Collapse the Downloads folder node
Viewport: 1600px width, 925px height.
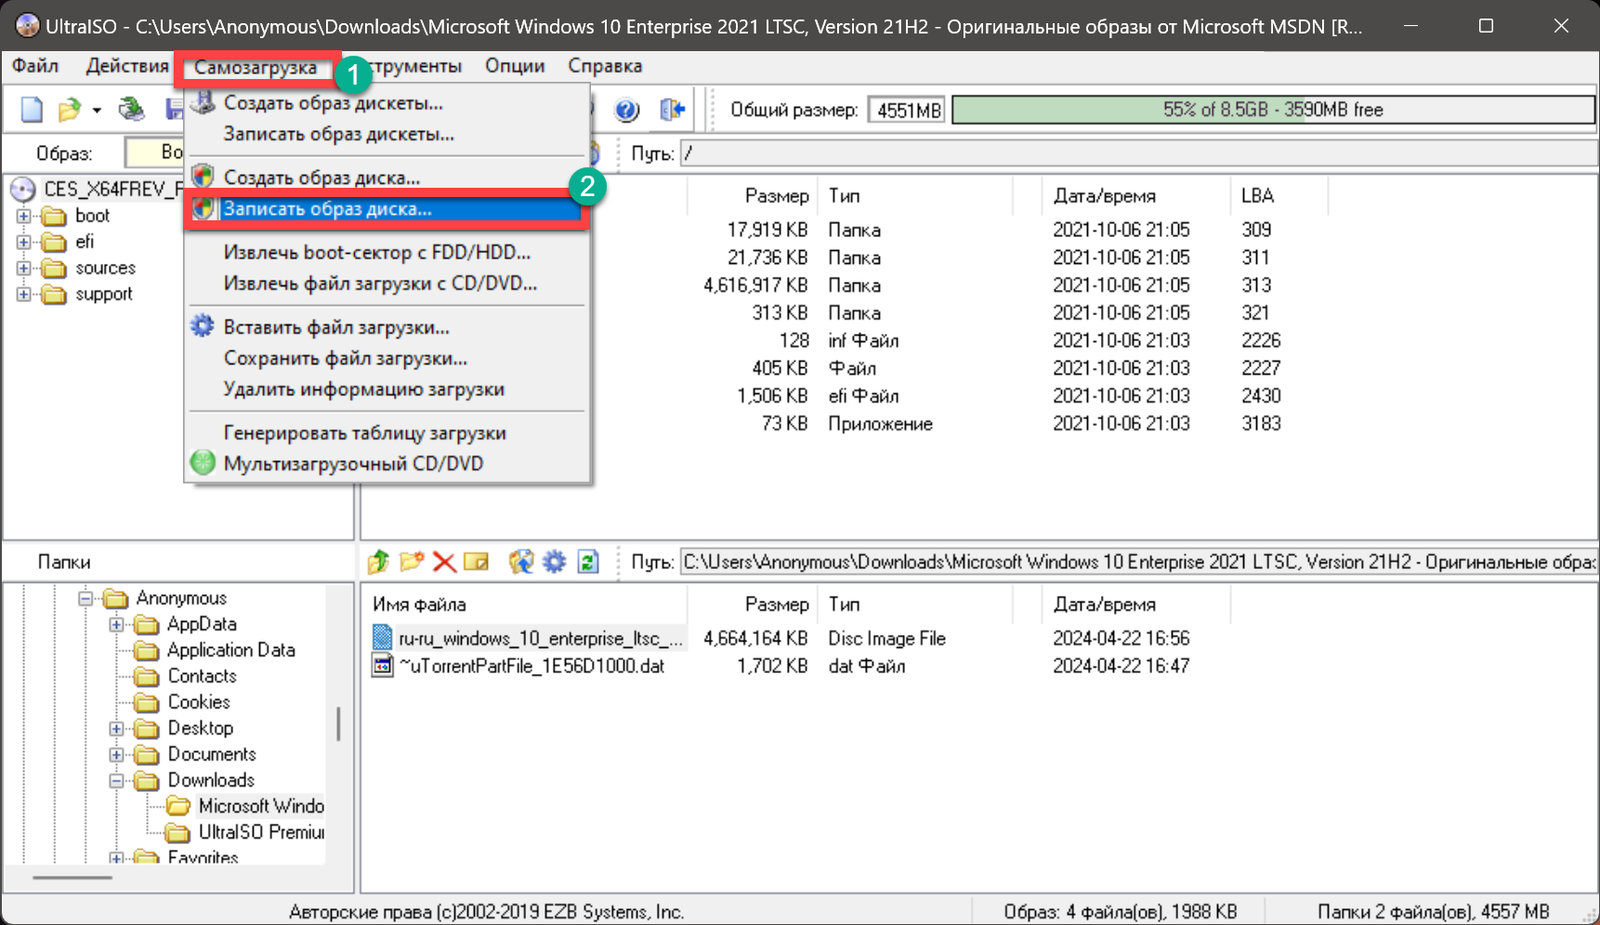coord(117,781)
